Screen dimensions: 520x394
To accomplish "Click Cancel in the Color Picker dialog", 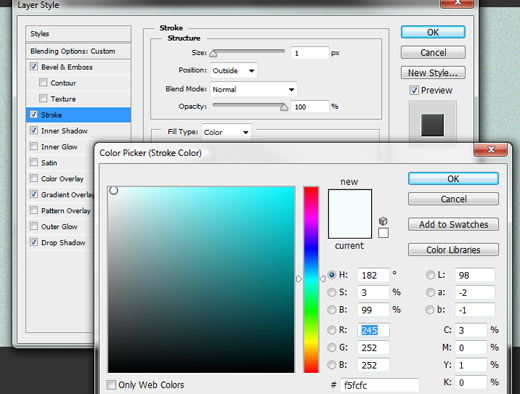I will tap(453, 199).
